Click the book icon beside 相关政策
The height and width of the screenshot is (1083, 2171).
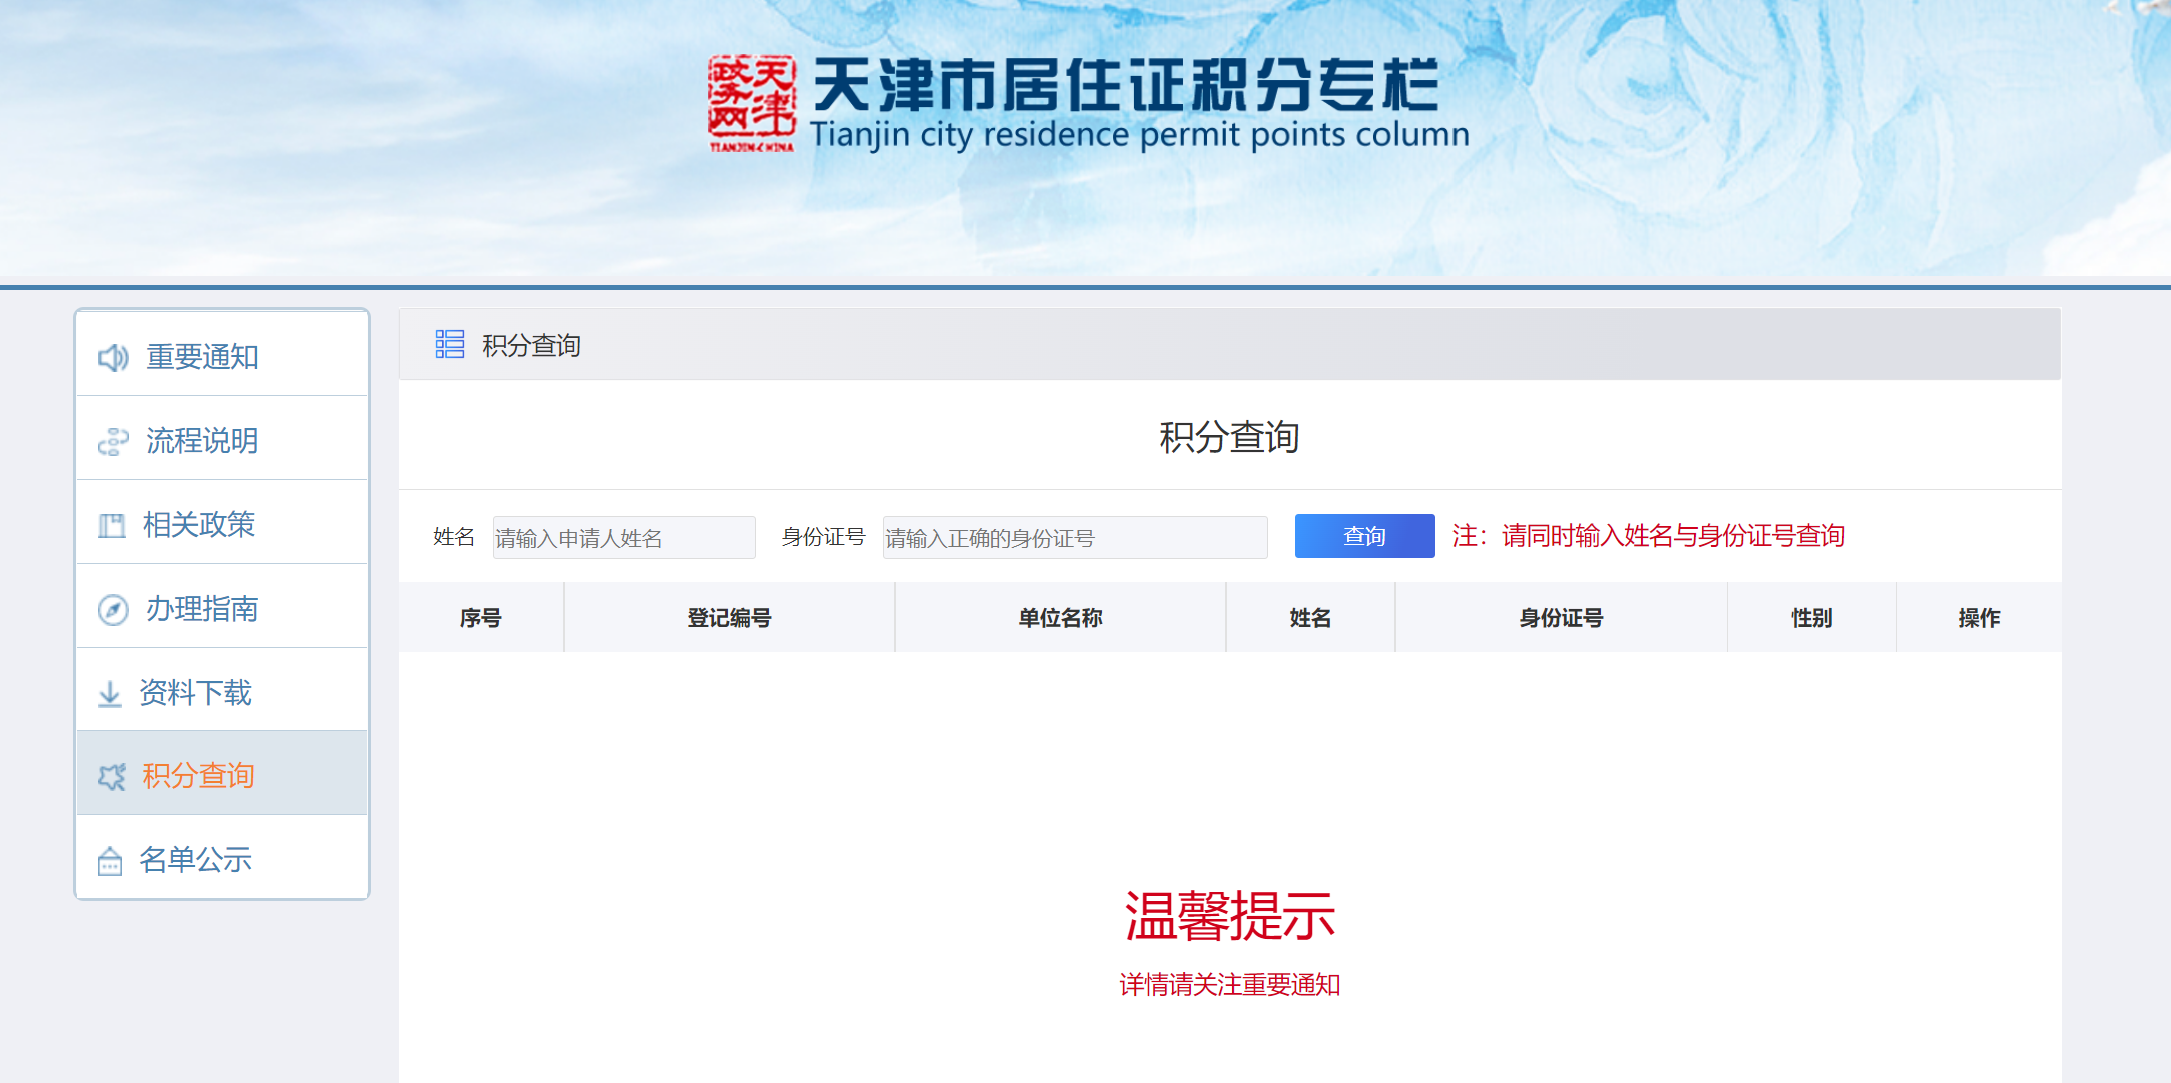pyautogui.click(x=112, y=525)
